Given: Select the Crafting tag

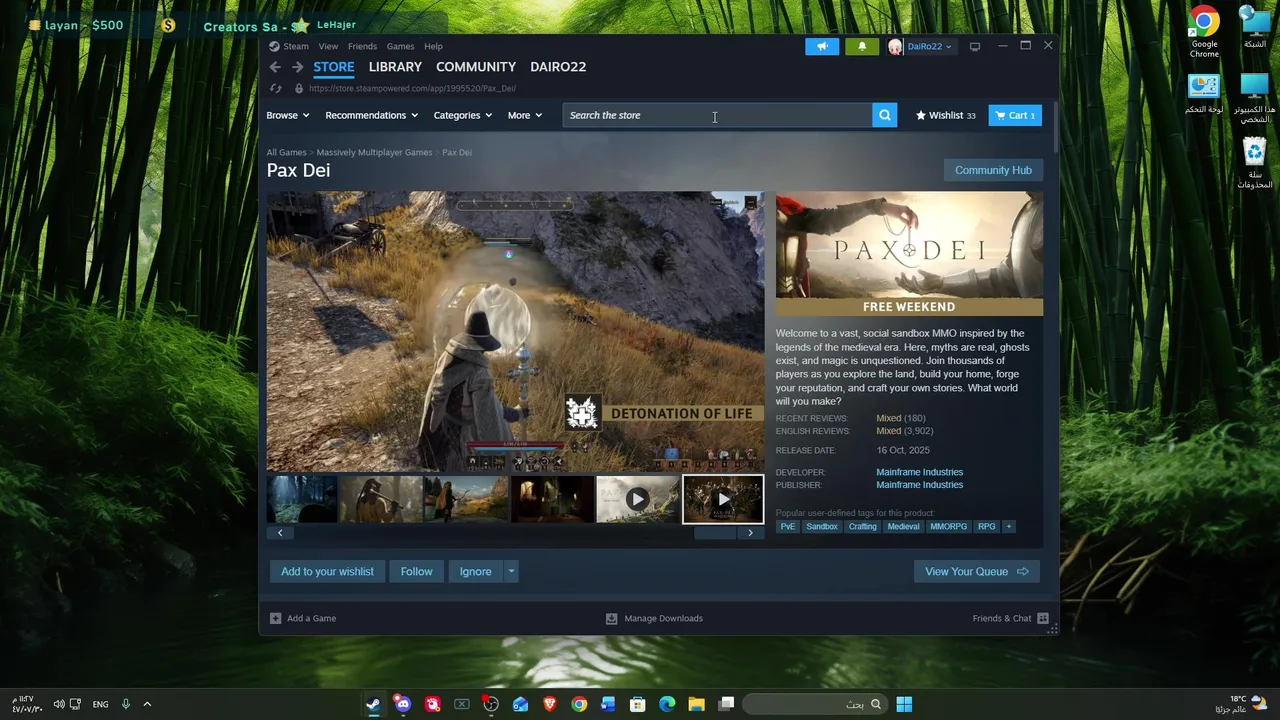Looking at the screenshot, I should click(x=862, y=526).
